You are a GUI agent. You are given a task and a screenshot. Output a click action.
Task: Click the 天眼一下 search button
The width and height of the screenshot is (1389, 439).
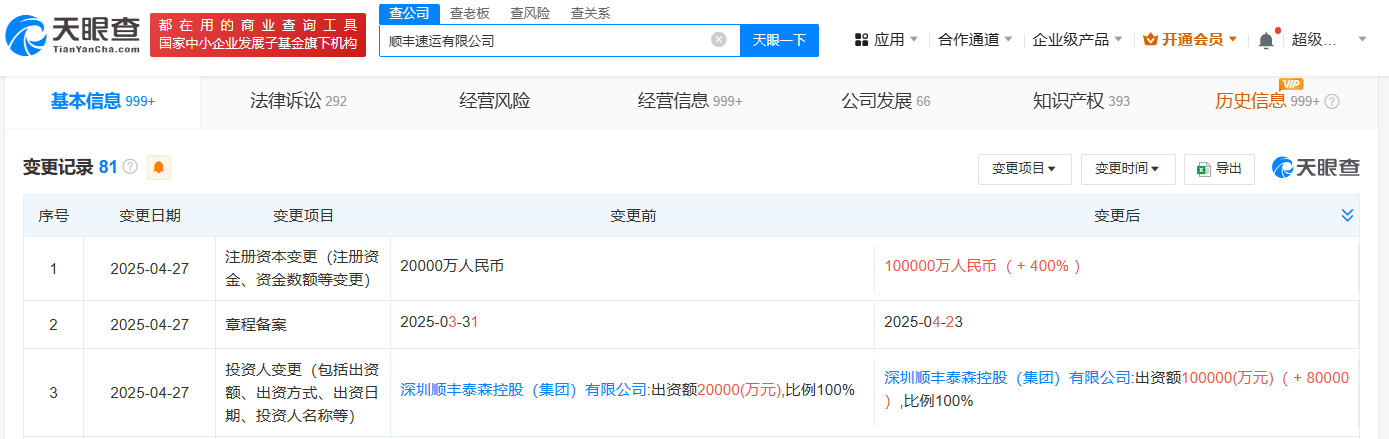(779, 40)
